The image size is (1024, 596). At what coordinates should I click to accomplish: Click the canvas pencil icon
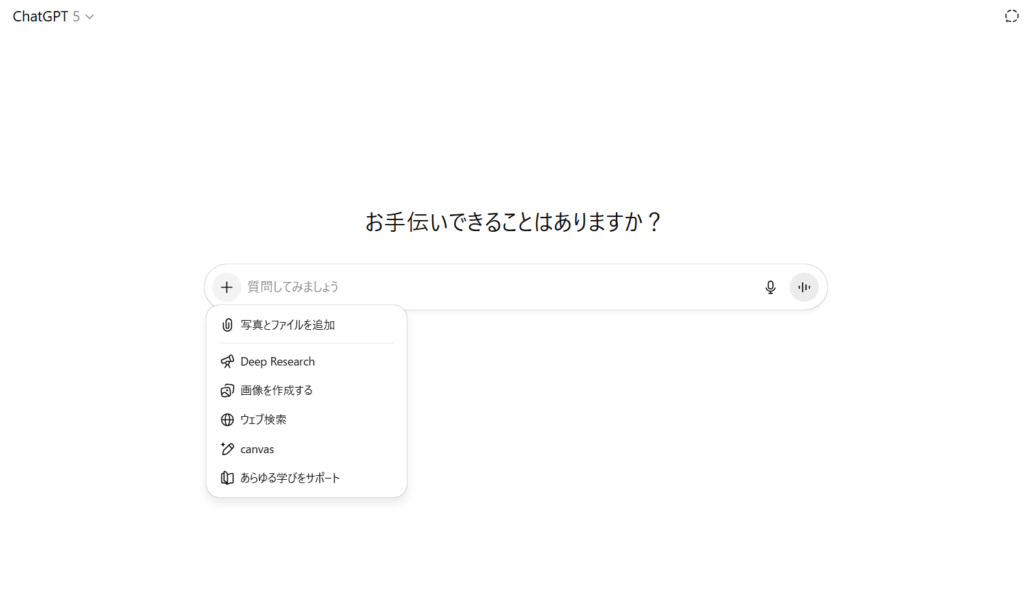tap(227, 449)
